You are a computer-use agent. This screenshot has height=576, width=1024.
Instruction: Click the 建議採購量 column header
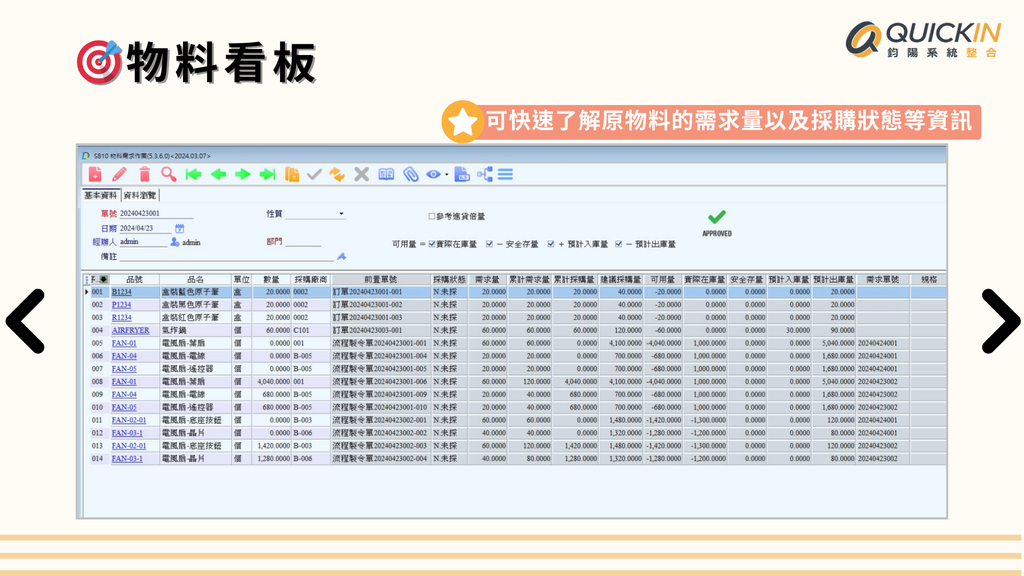click(621, 280)
